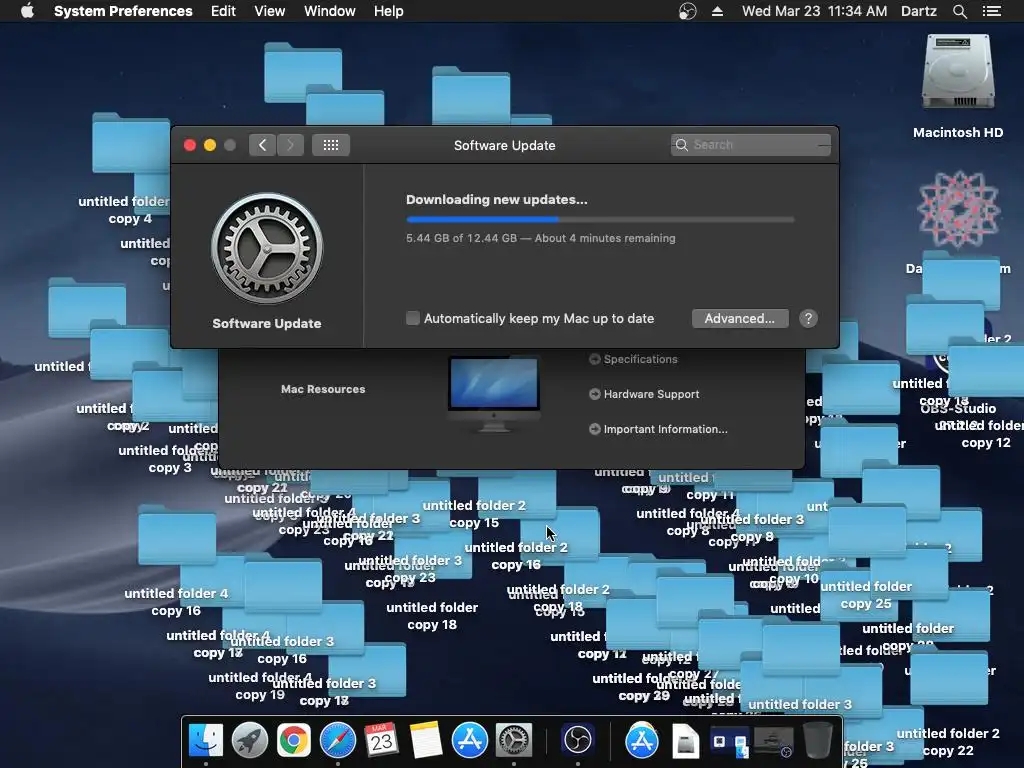Open Notification Center list icon
Image resolution: width=1024 pixels, height=768 pixels.
992,11
